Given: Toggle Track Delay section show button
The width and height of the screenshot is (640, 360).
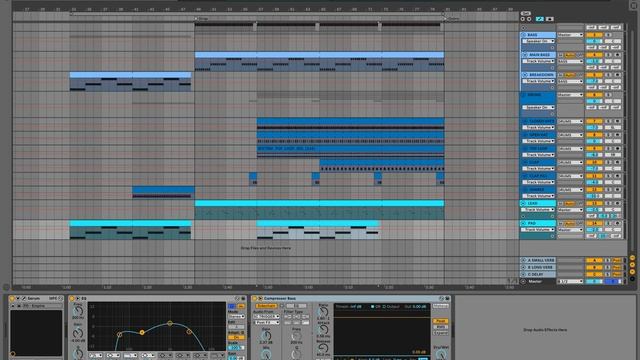Looking at the screenshot, I should coord(632,279).
